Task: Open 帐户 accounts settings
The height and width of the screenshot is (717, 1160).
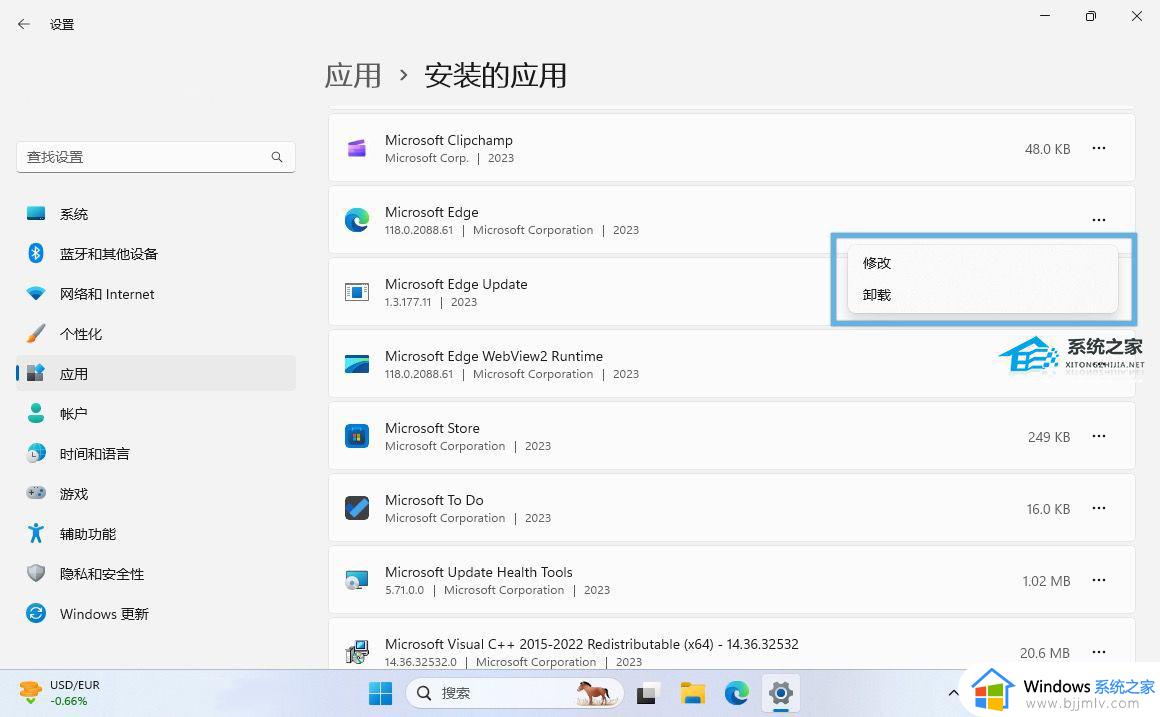Action: click(155, 414)
